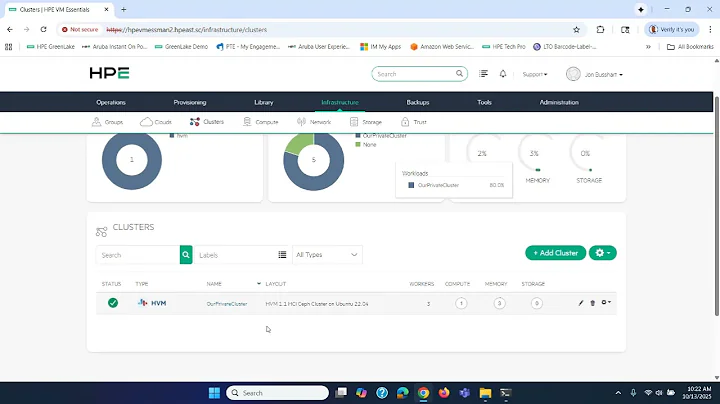Open the Backups menu
This screenshot has width=720, height=404.
point(418,102)
